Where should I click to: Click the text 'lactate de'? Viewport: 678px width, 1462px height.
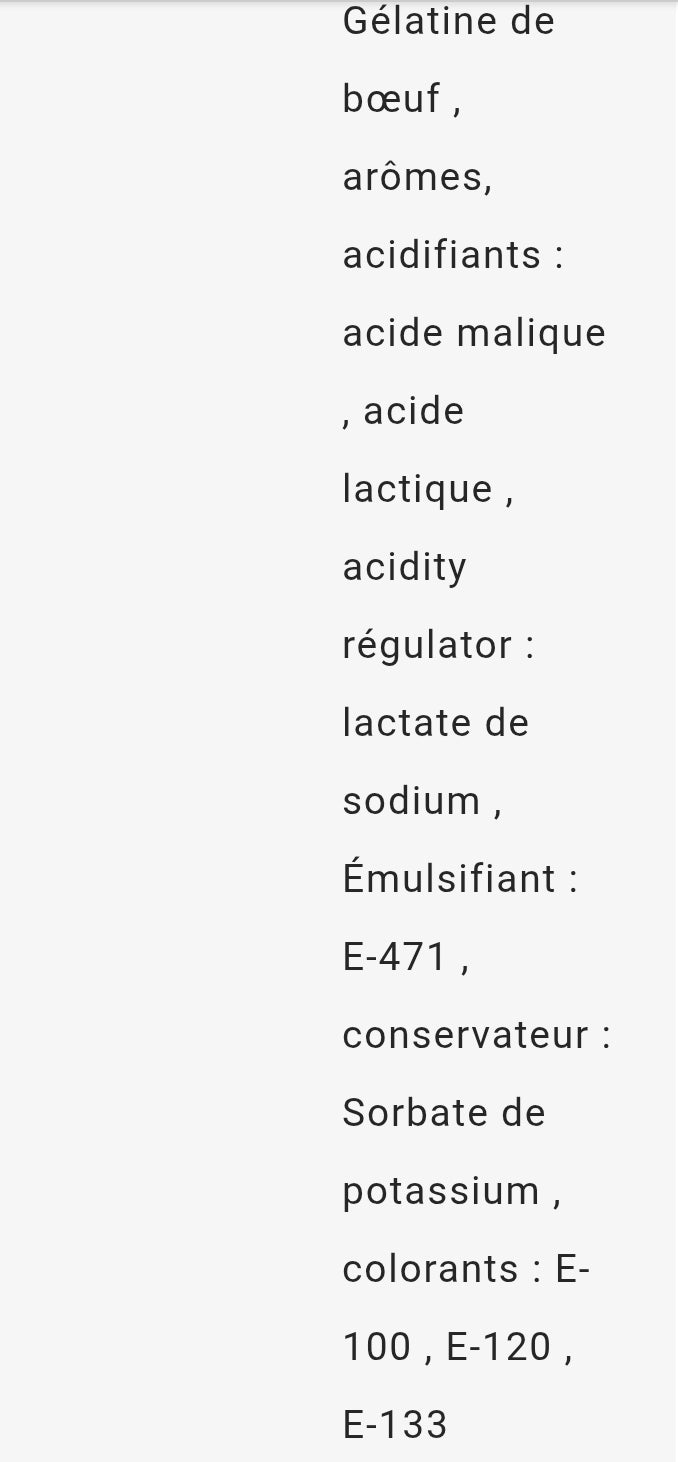pyautogui.click(x=436, y=723)
